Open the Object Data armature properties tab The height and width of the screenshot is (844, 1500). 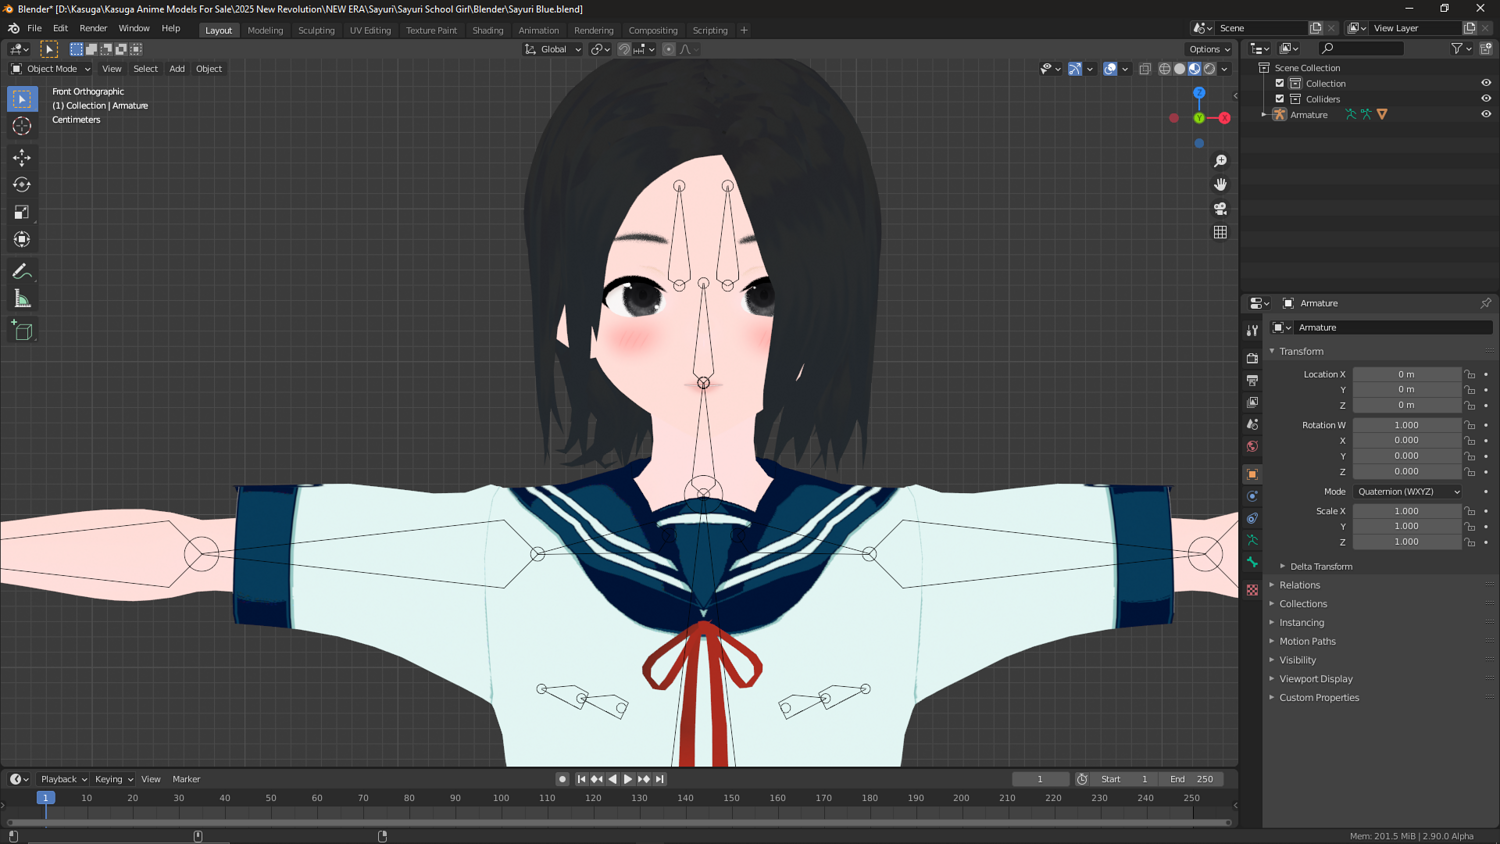click(x=1252, y=540)
